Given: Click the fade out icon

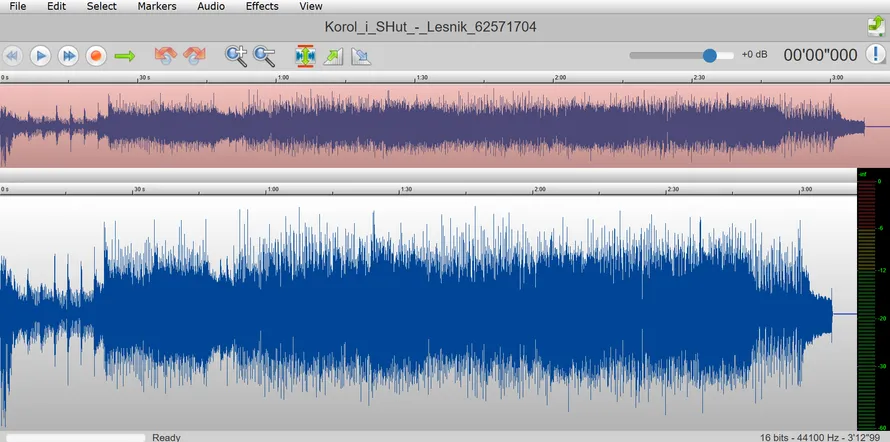Looking at the screenshot, I should click(x=361, y=56).
